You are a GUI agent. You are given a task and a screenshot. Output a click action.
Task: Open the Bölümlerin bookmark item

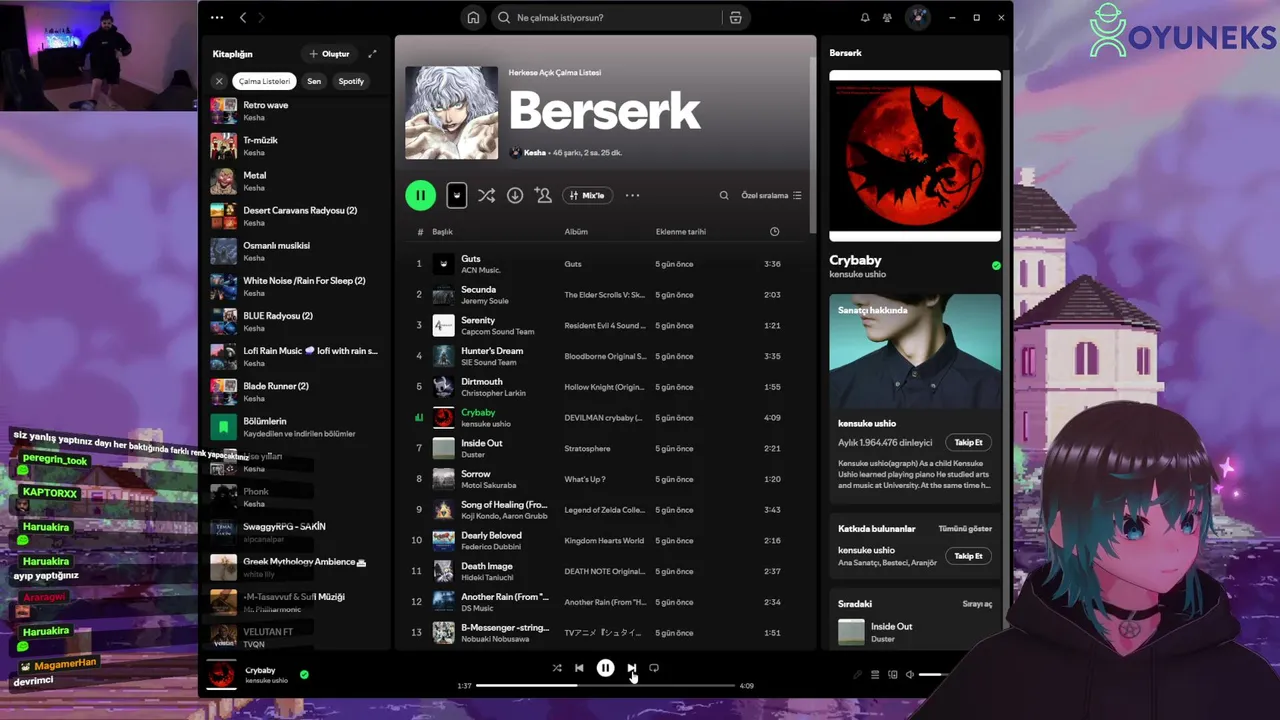pos(294,427)
